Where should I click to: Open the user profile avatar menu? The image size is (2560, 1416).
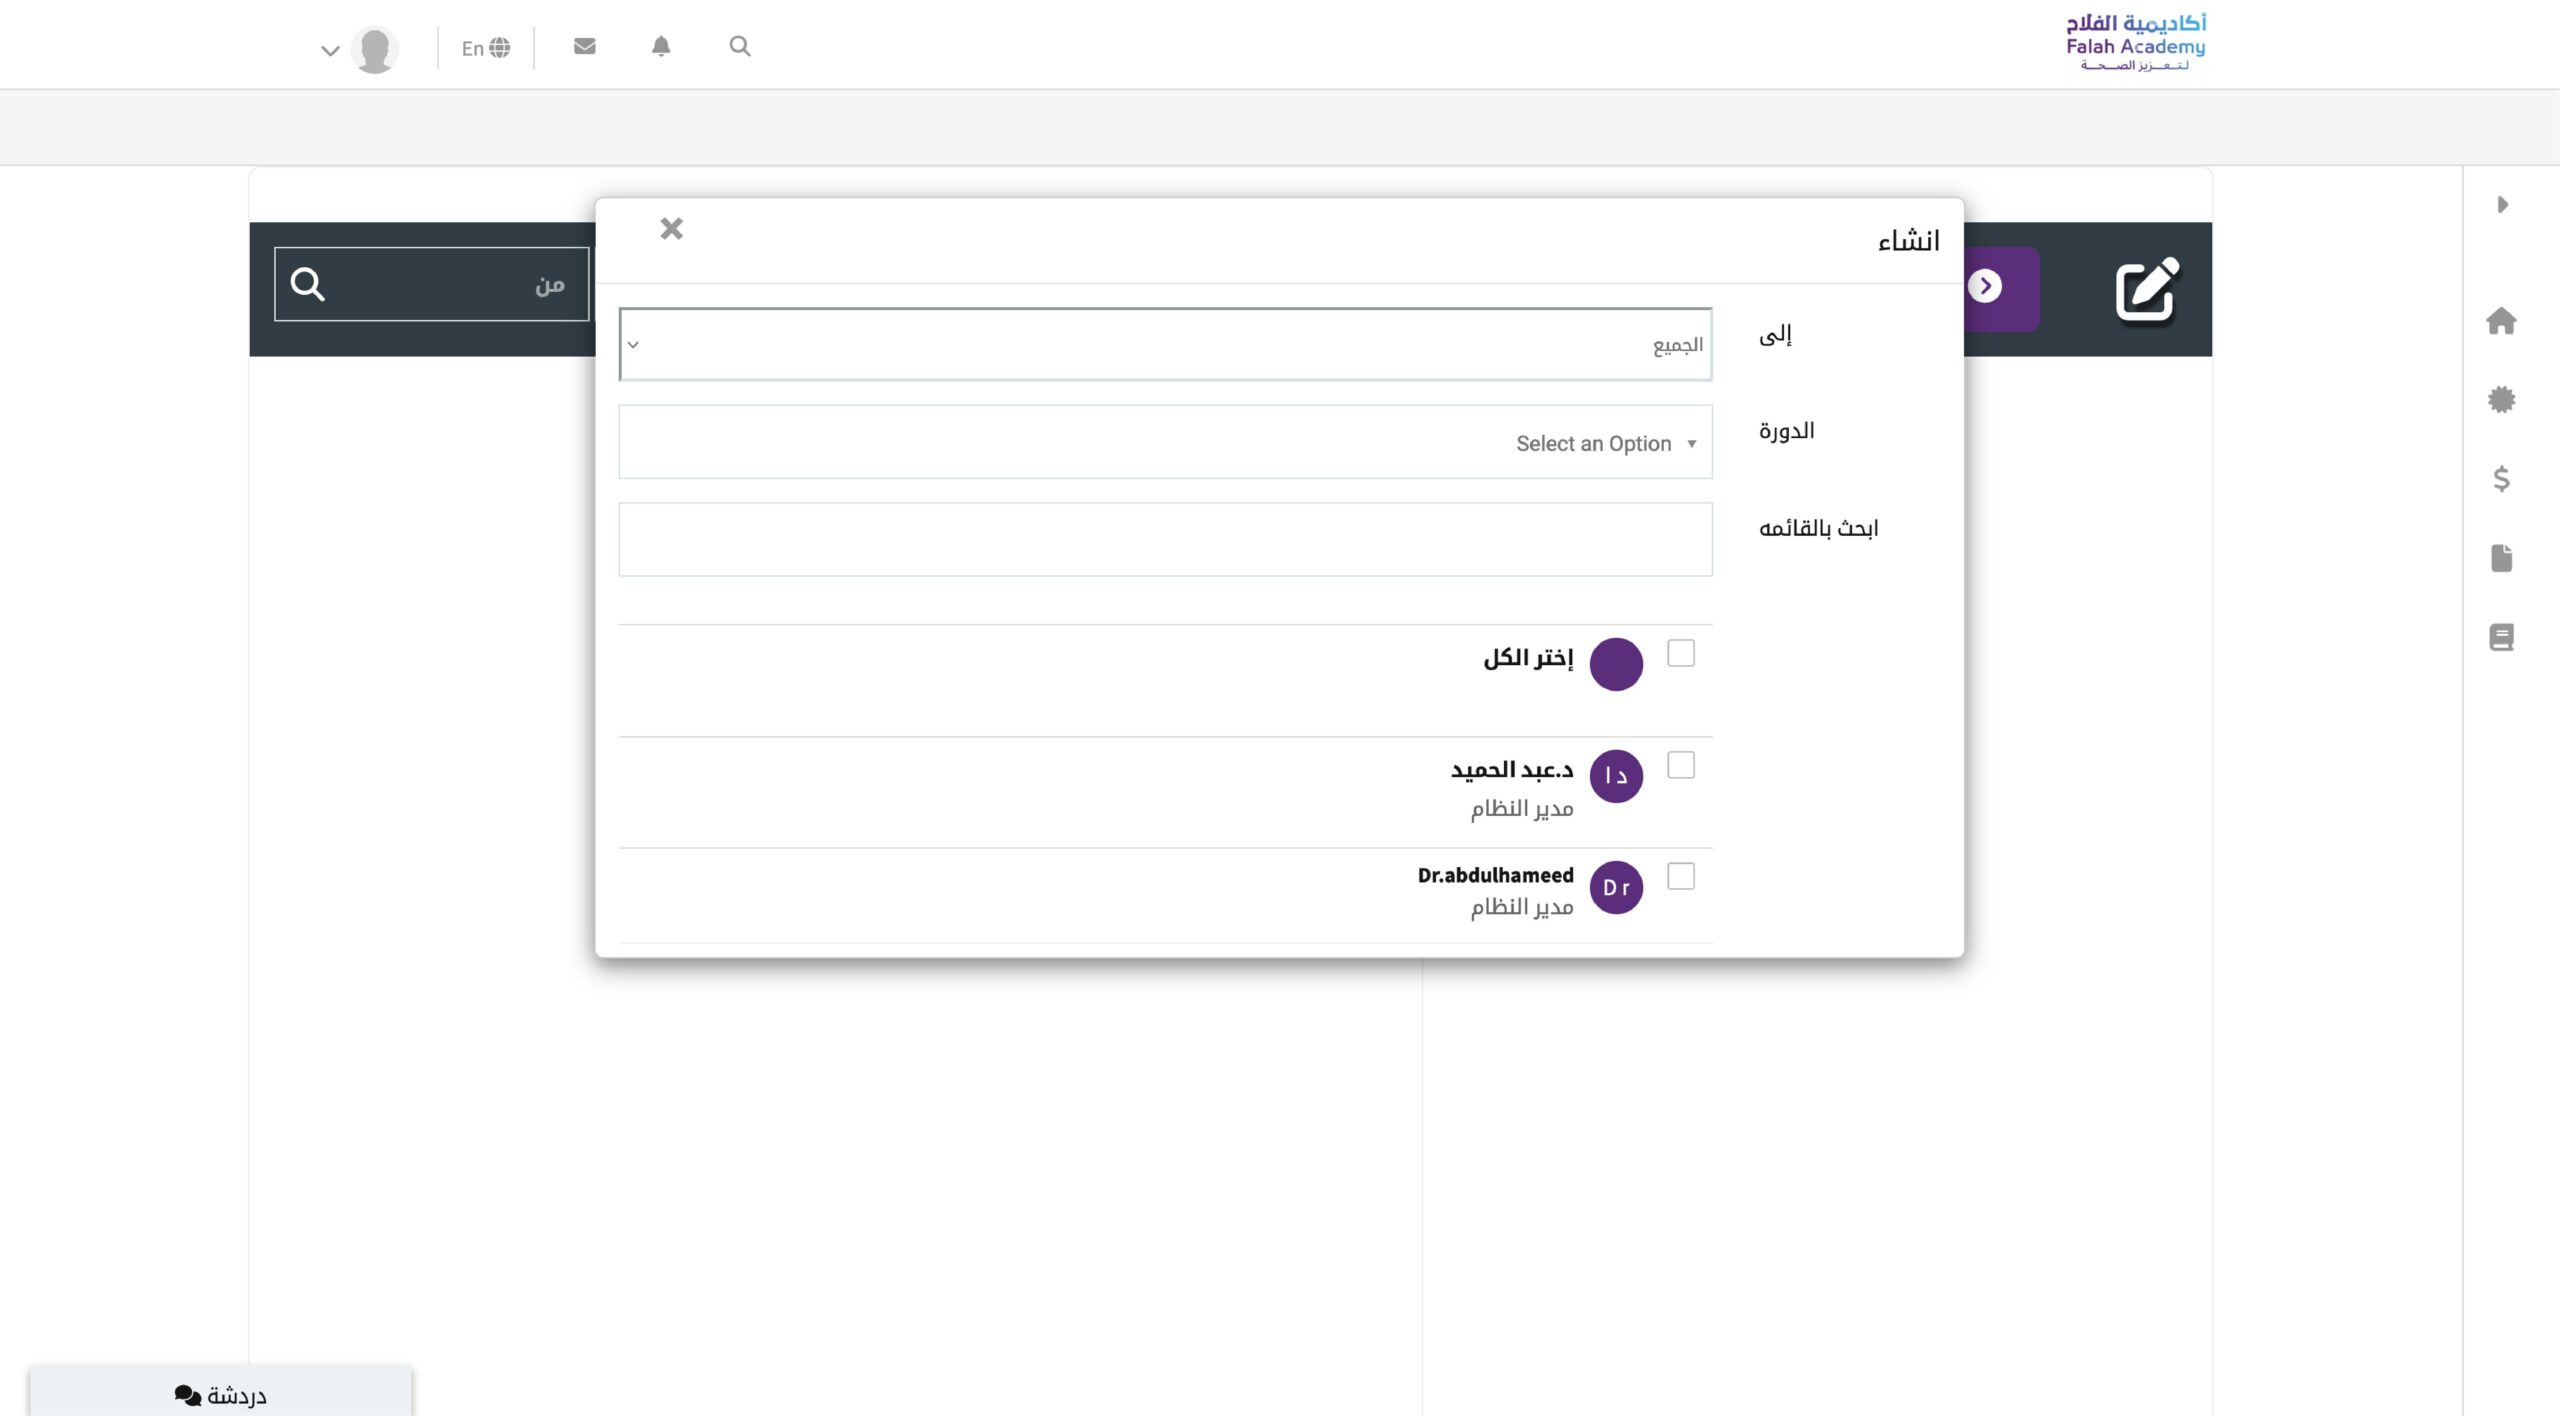tap(374, 49)
